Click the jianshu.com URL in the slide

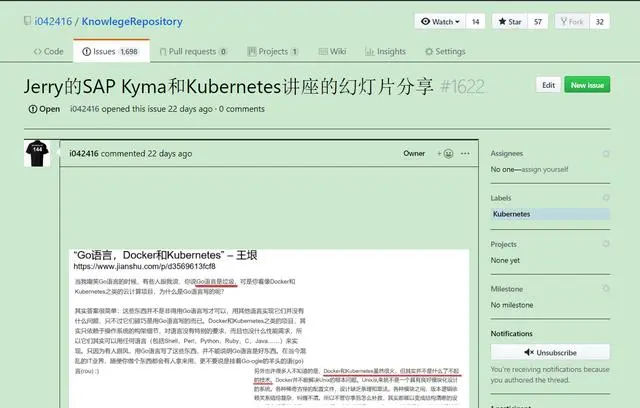pos(144,266)
